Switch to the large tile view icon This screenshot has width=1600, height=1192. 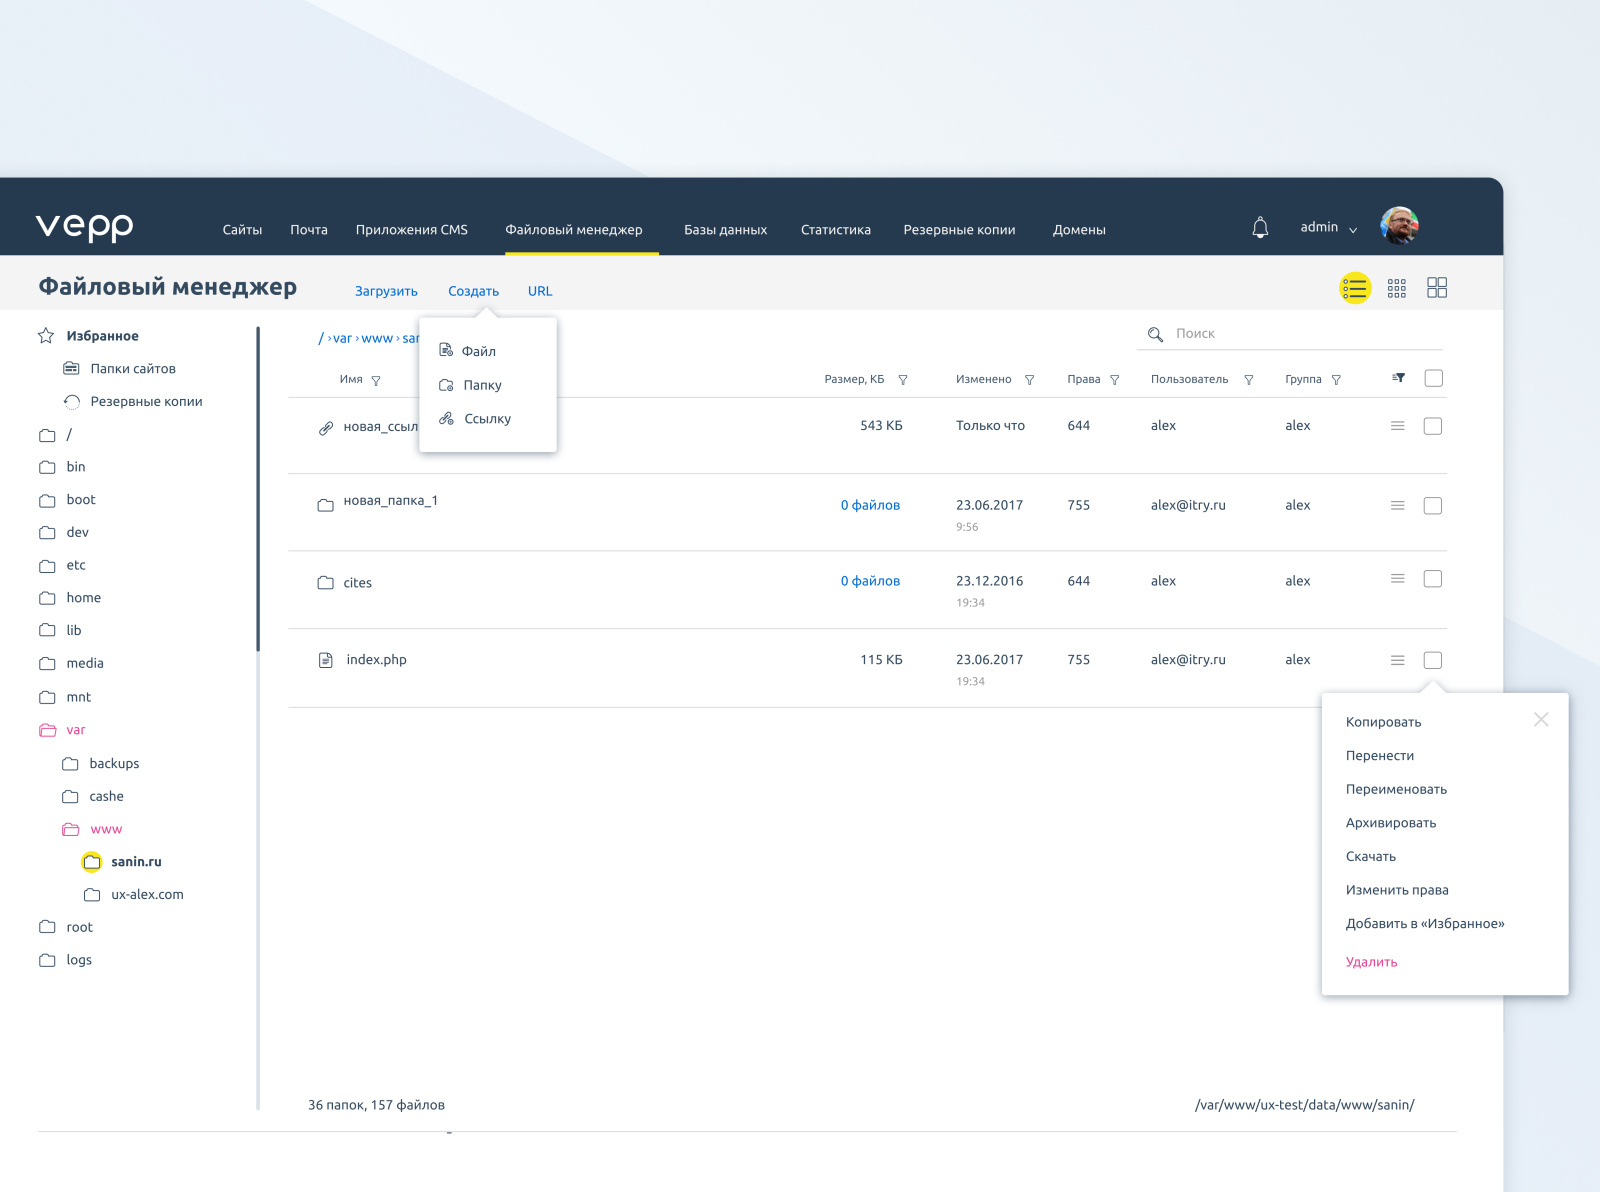click(x=1437, y=288)
